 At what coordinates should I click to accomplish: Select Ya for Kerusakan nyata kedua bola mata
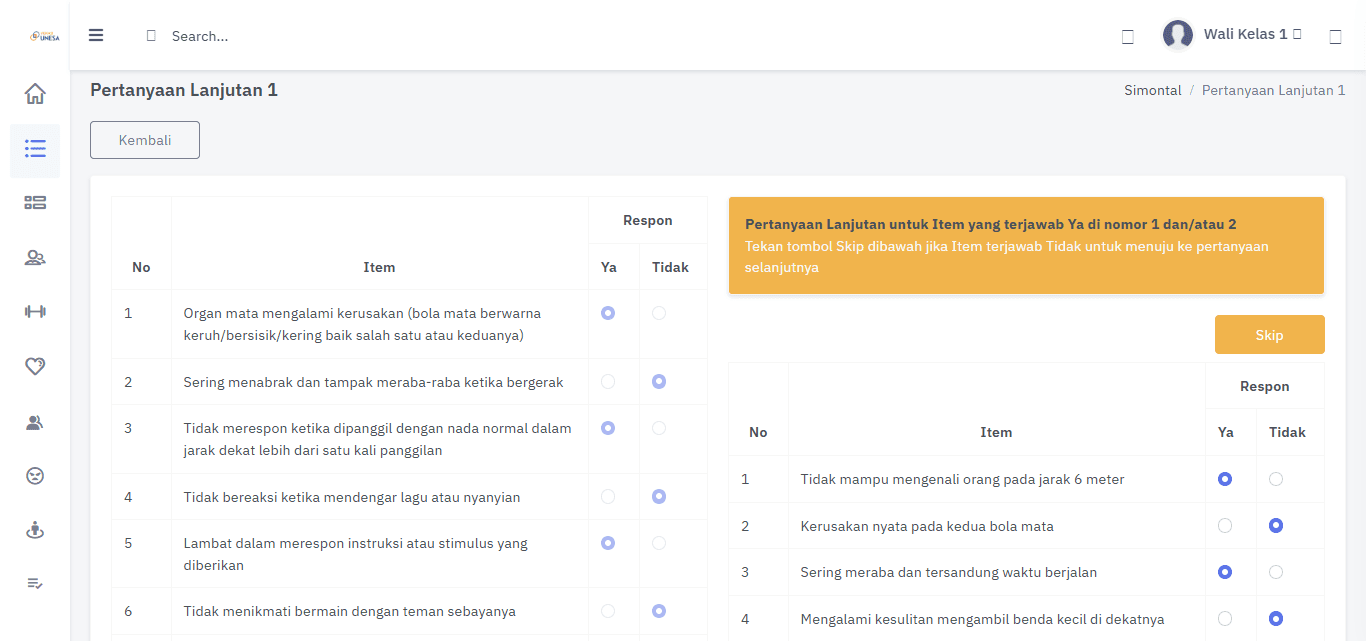[1225, 526]
